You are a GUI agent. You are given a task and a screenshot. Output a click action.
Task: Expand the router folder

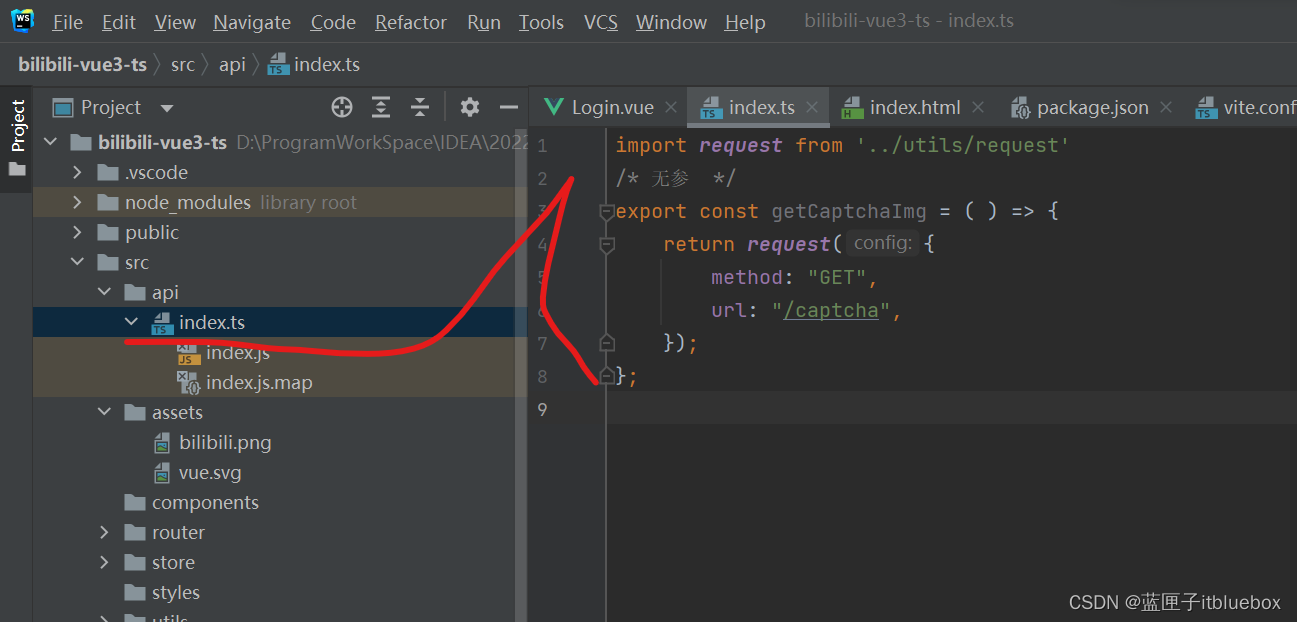pos(105,533)
